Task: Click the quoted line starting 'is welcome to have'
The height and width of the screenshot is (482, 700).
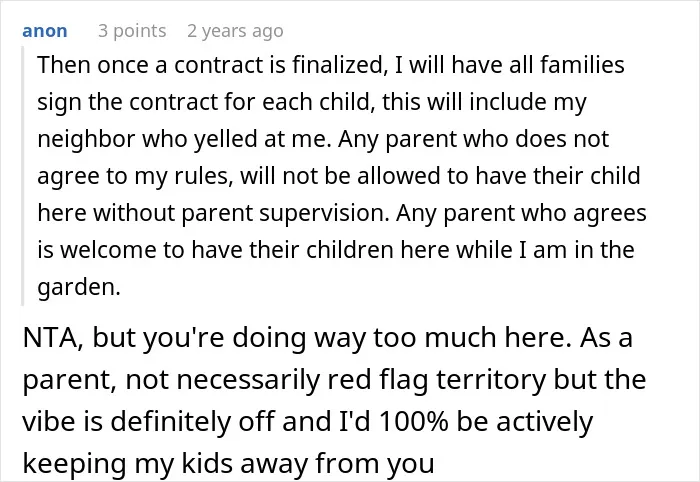Action: pos(336,250)
